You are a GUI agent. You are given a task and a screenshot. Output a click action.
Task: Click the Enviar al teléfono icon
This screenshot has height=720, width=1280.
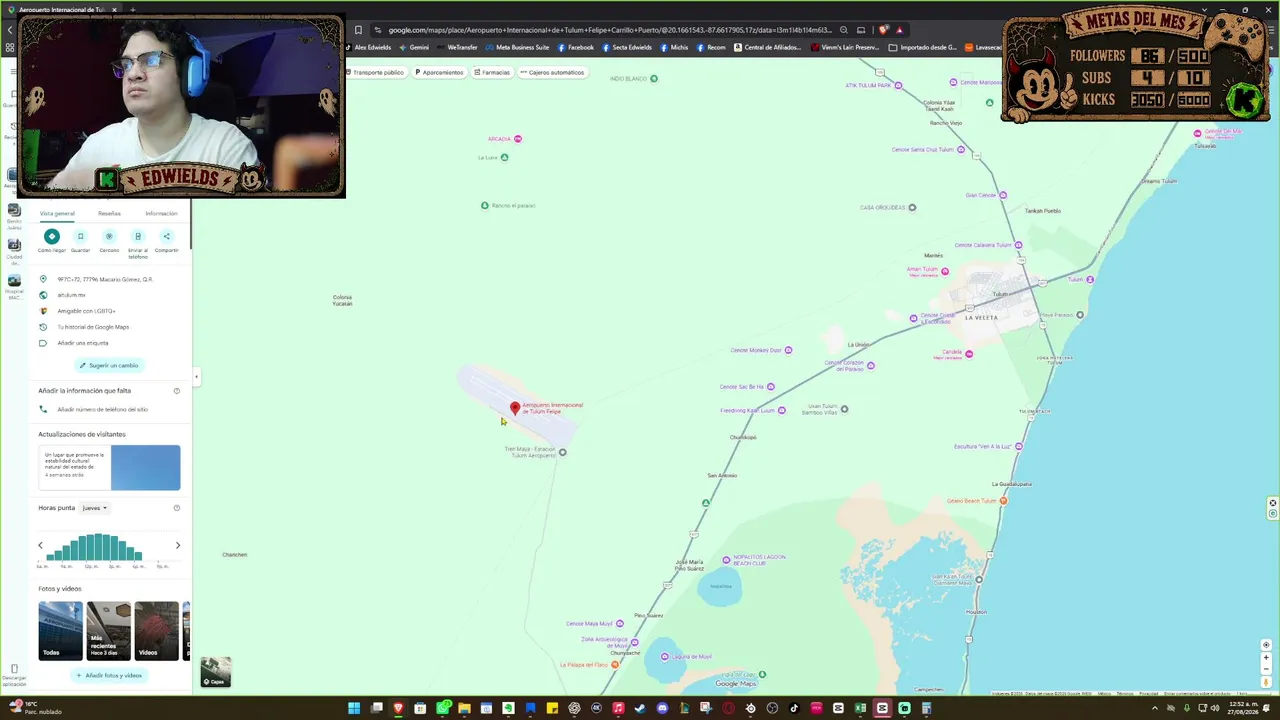point(138,237)
